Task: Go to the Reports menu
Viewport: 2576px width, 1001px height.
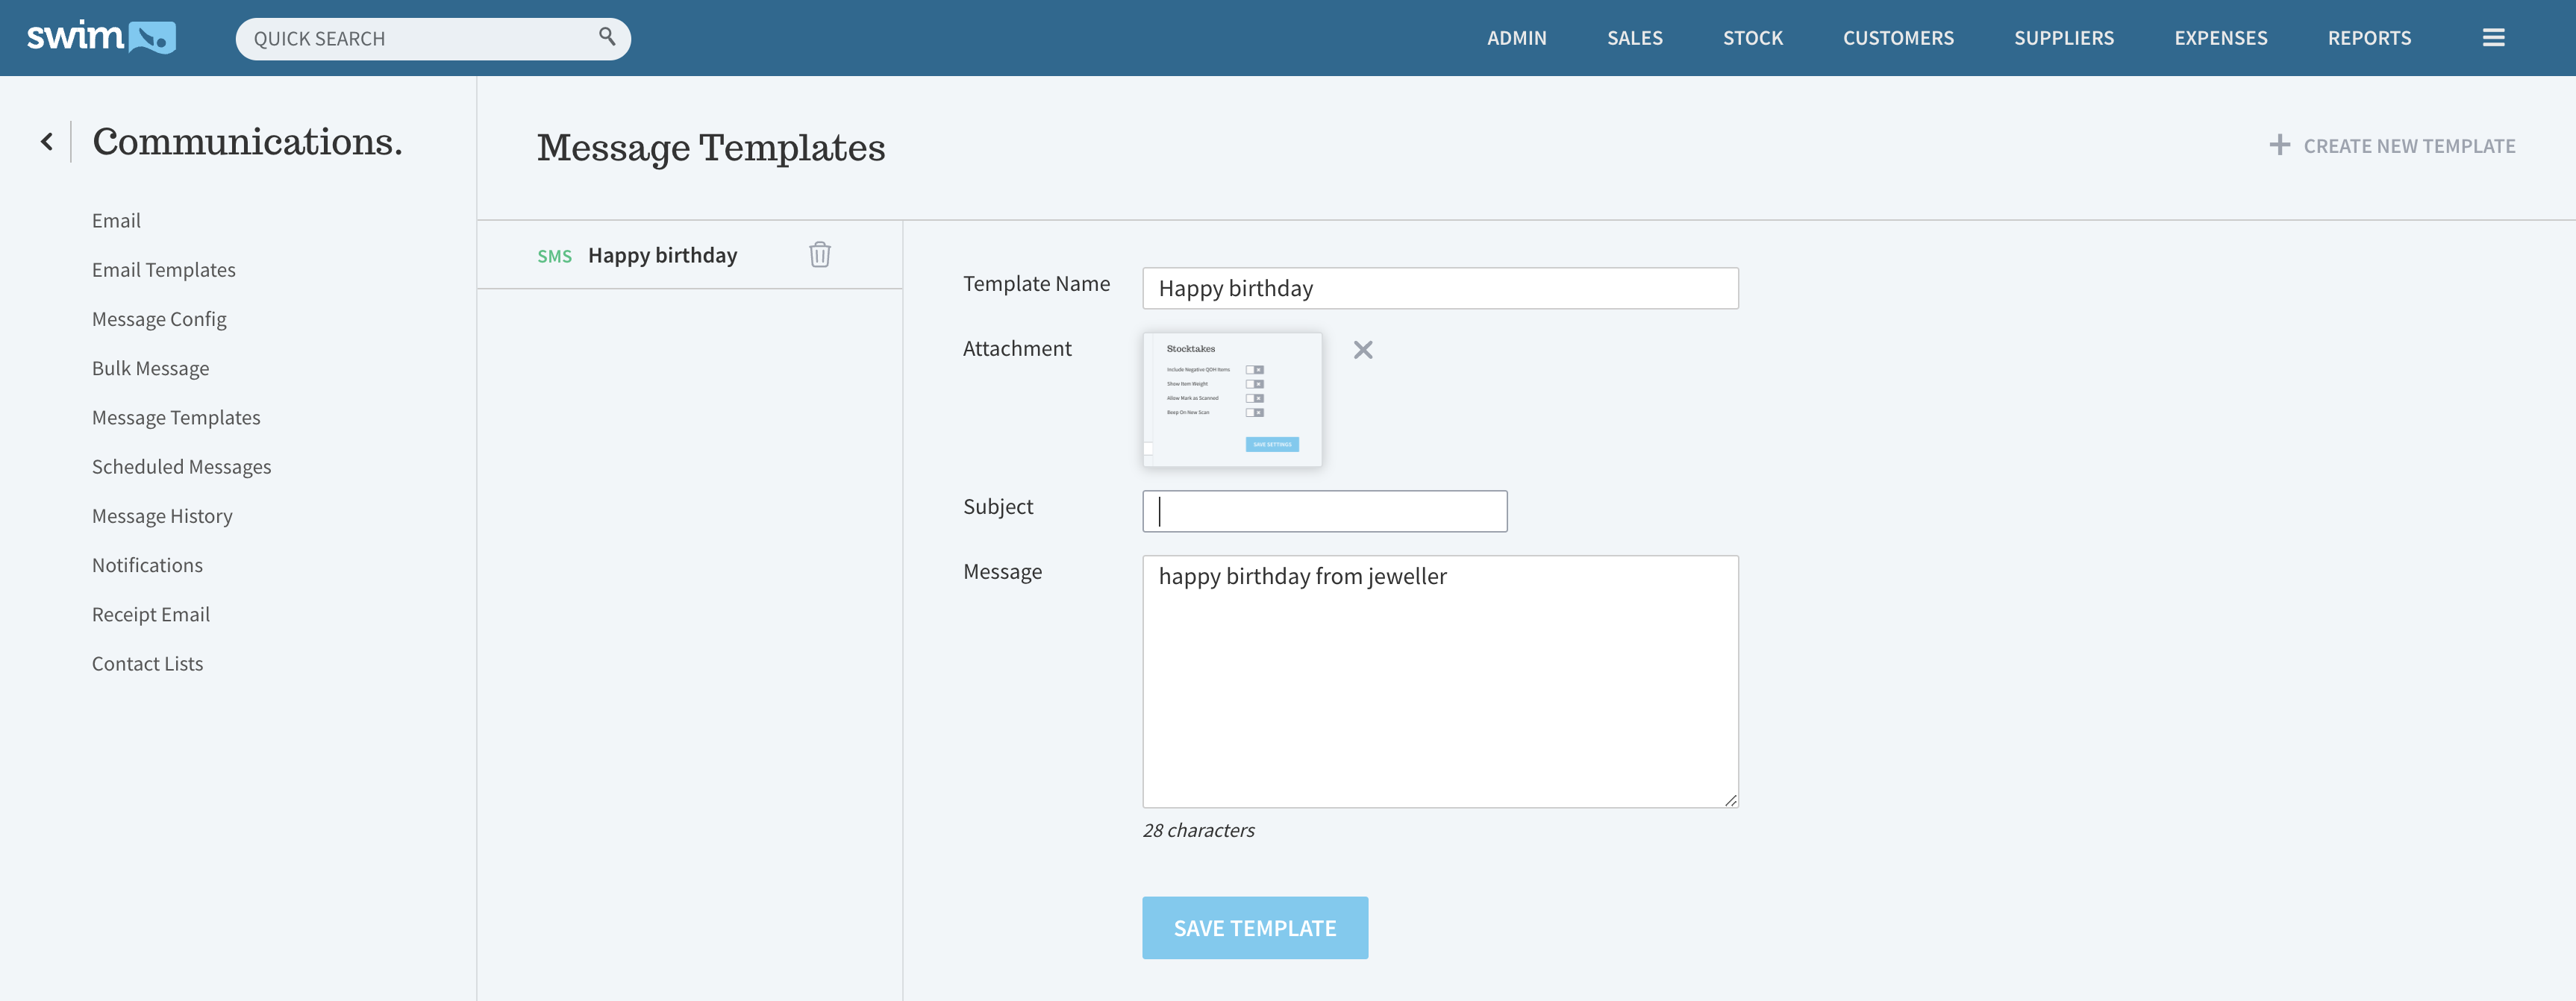Action: point(2368,38)
